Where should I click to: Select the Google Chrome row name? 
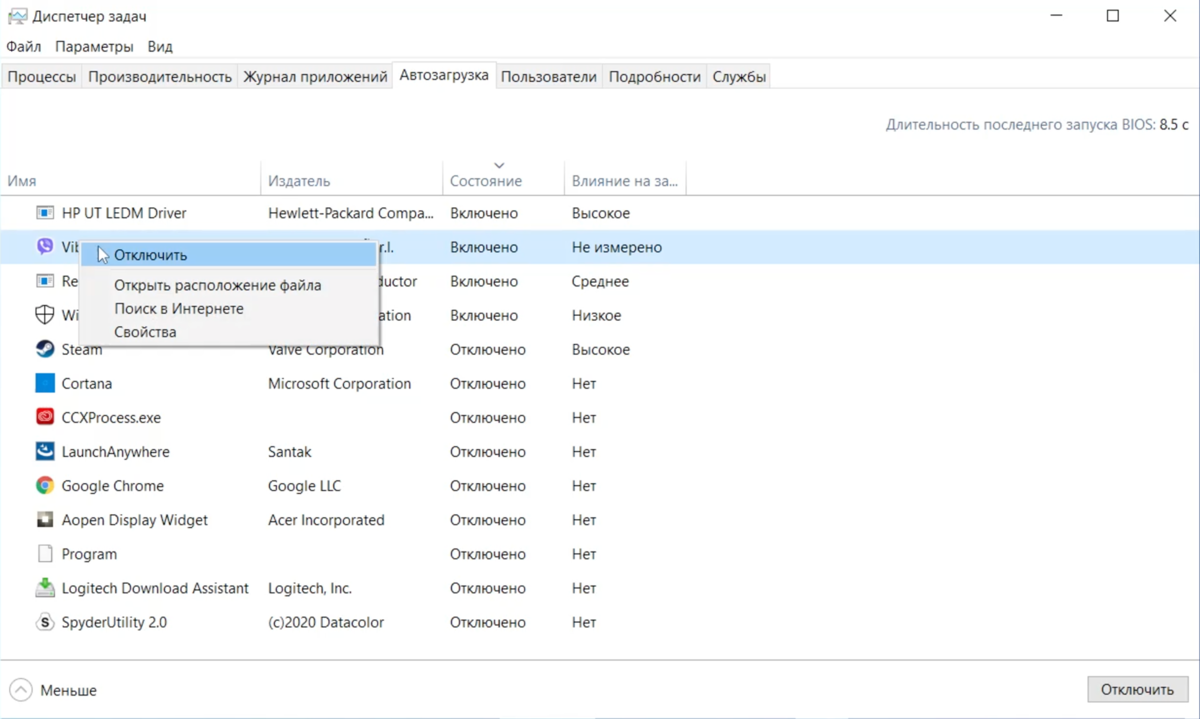113,485
